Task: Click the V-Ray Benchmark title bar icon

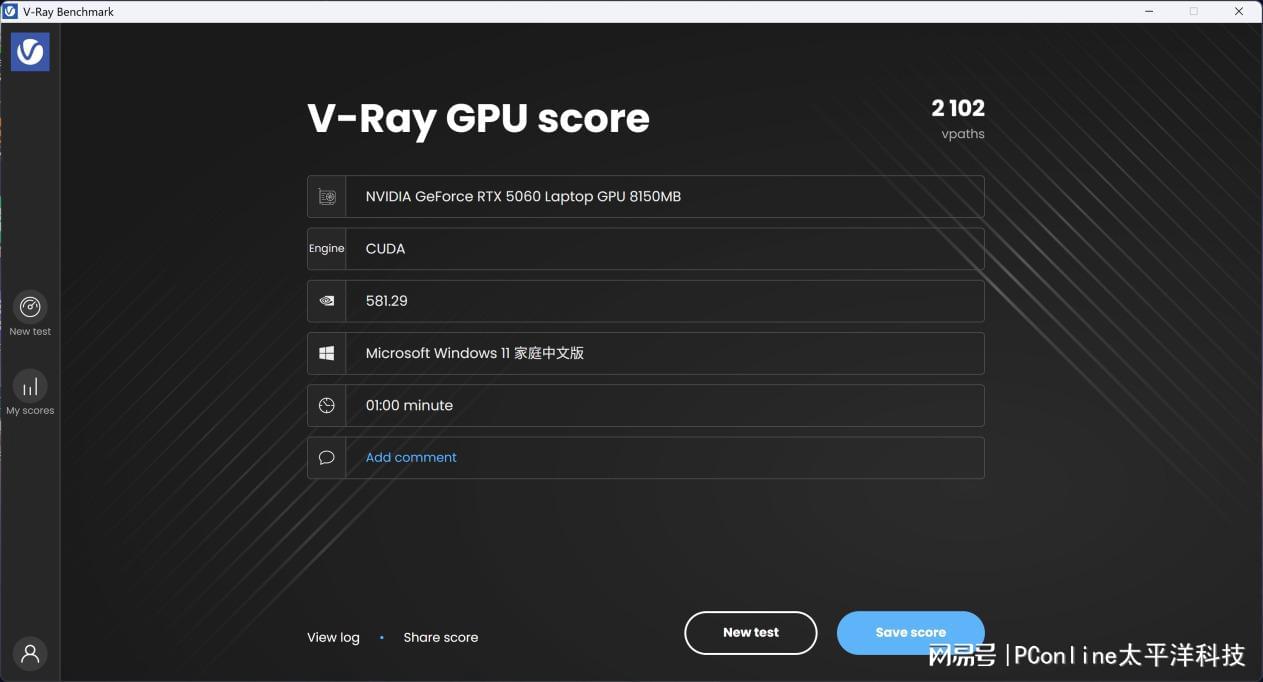Action: pyautogui.click(x=10, y=11)
